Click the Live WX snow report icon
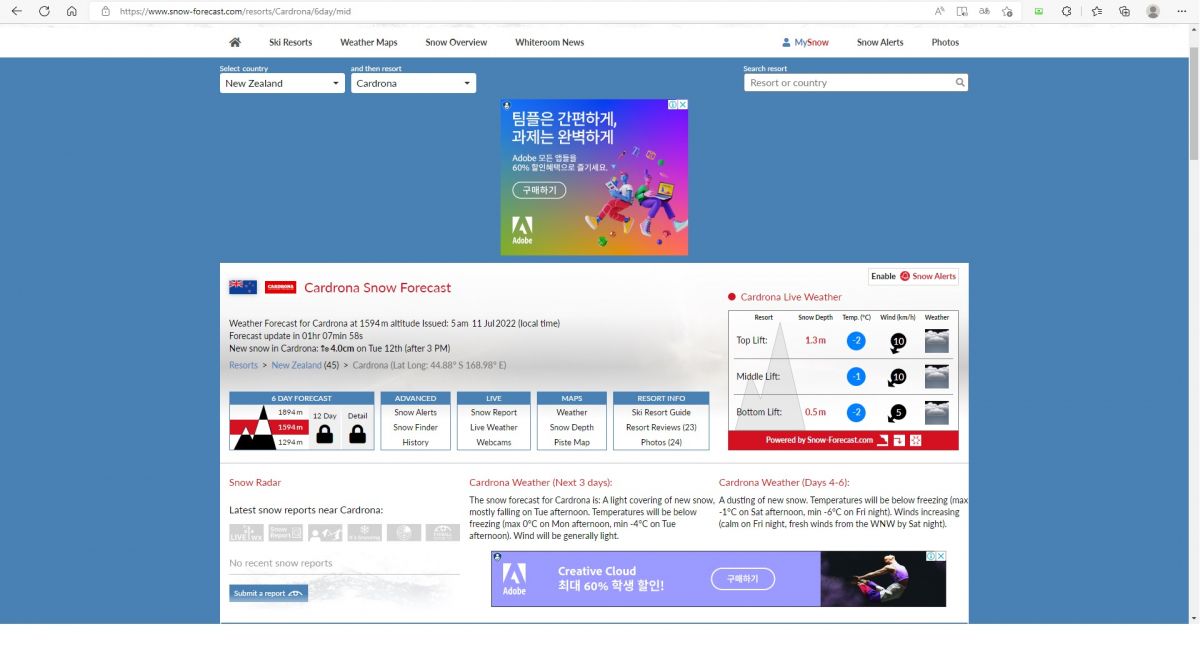 pos(246,533)
